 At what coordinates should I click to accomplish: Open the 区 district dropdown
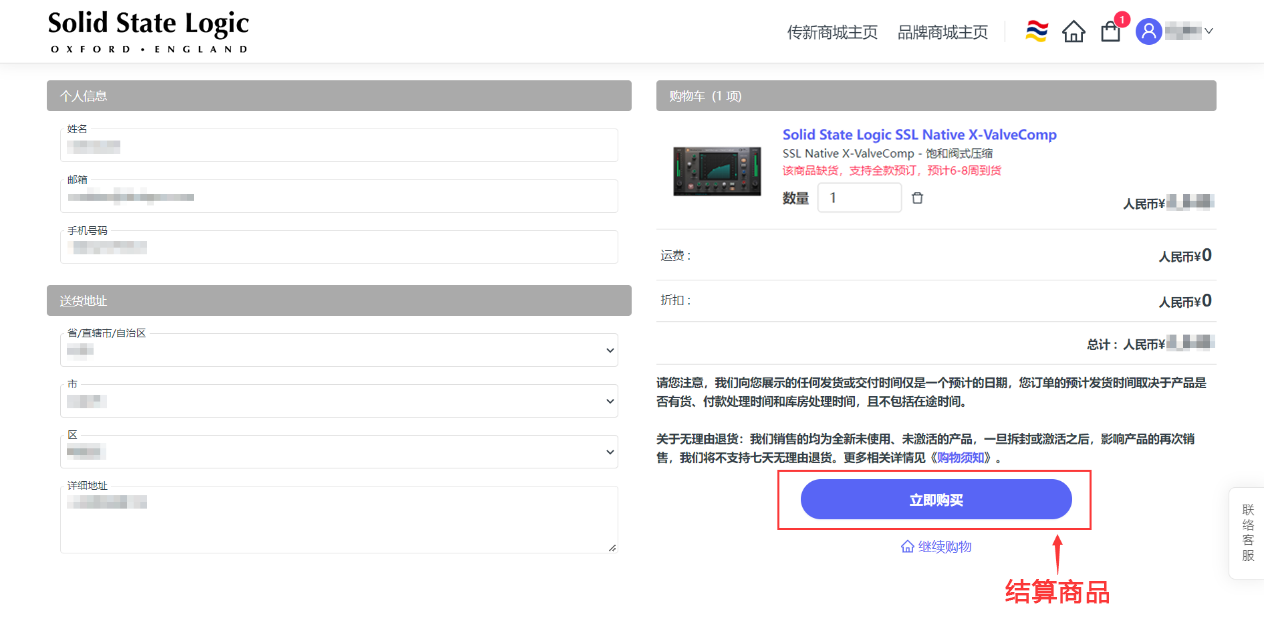click(x=339, y=452)
